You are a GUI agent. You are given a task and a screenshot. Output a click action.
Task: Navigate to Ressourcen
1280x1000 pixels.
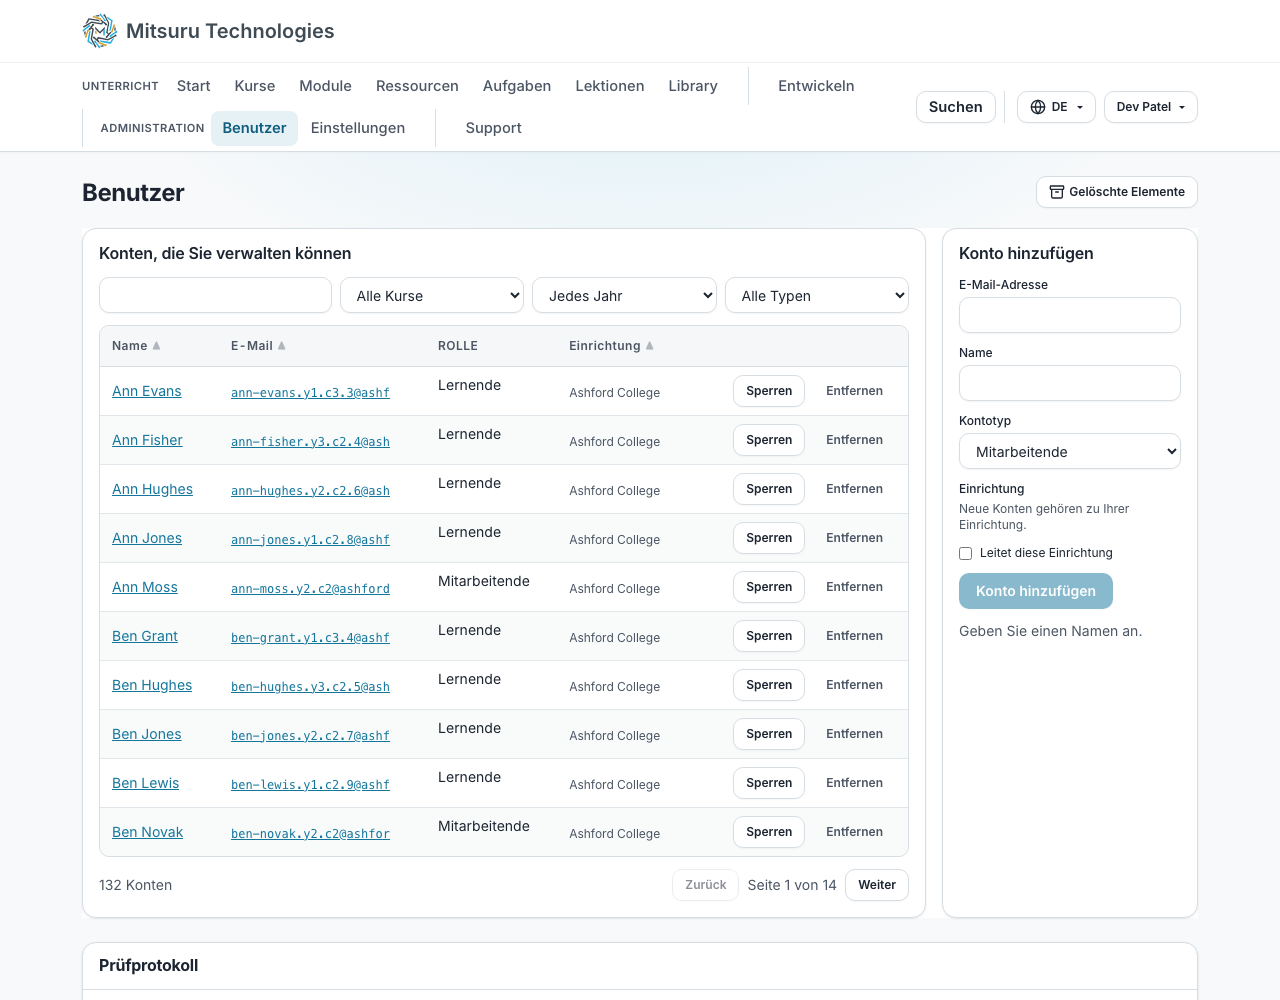pos(417,86)
